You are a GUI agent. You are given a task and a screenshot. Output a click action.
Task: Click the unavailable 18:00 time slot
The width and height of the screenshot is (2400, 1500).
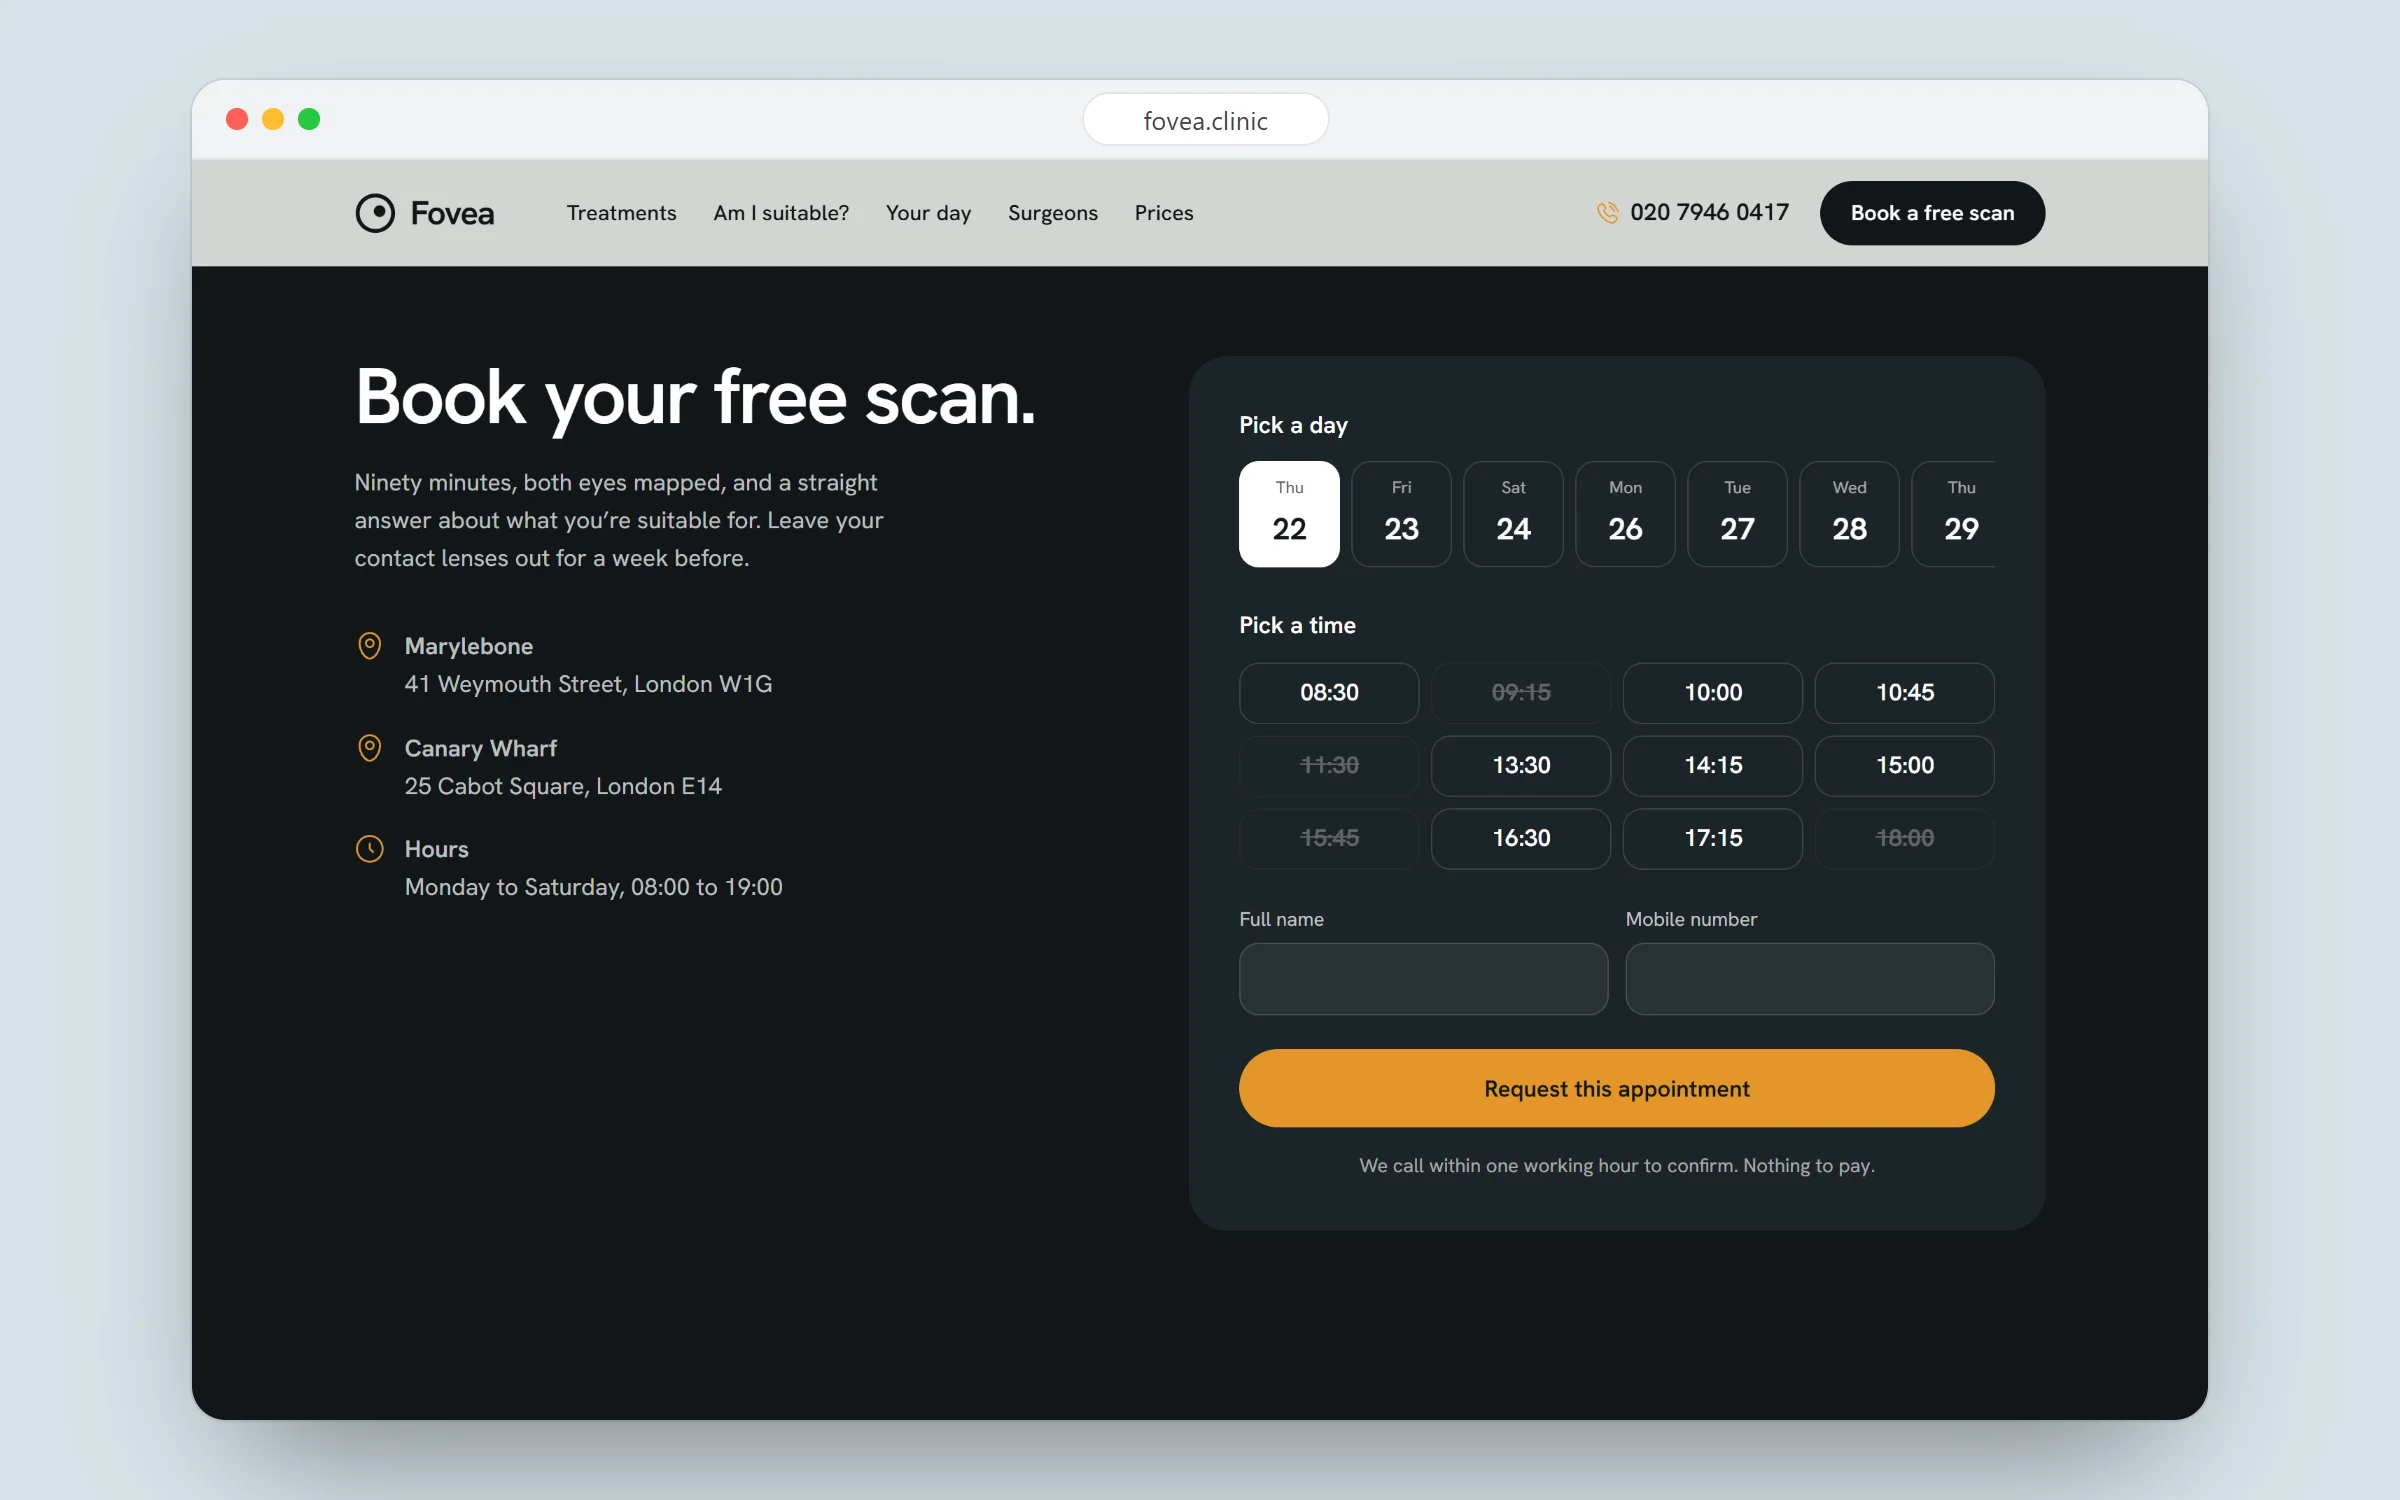point(1905,839)
